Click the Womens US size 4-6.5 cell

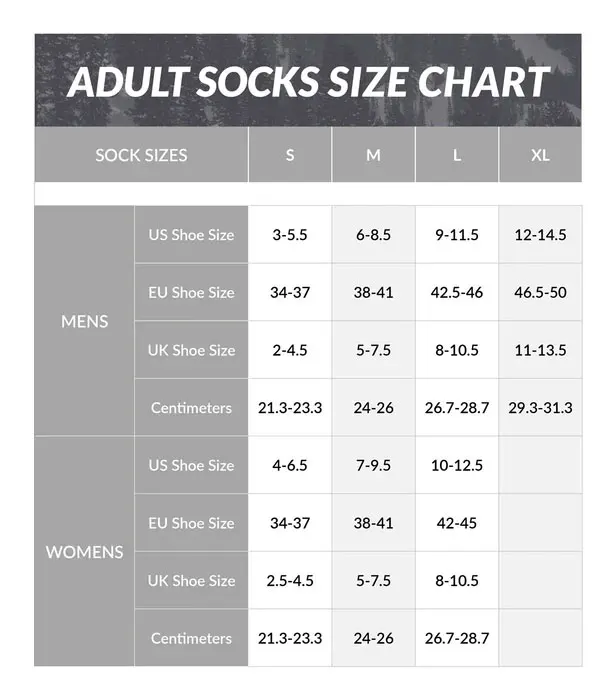pos(290,465)
